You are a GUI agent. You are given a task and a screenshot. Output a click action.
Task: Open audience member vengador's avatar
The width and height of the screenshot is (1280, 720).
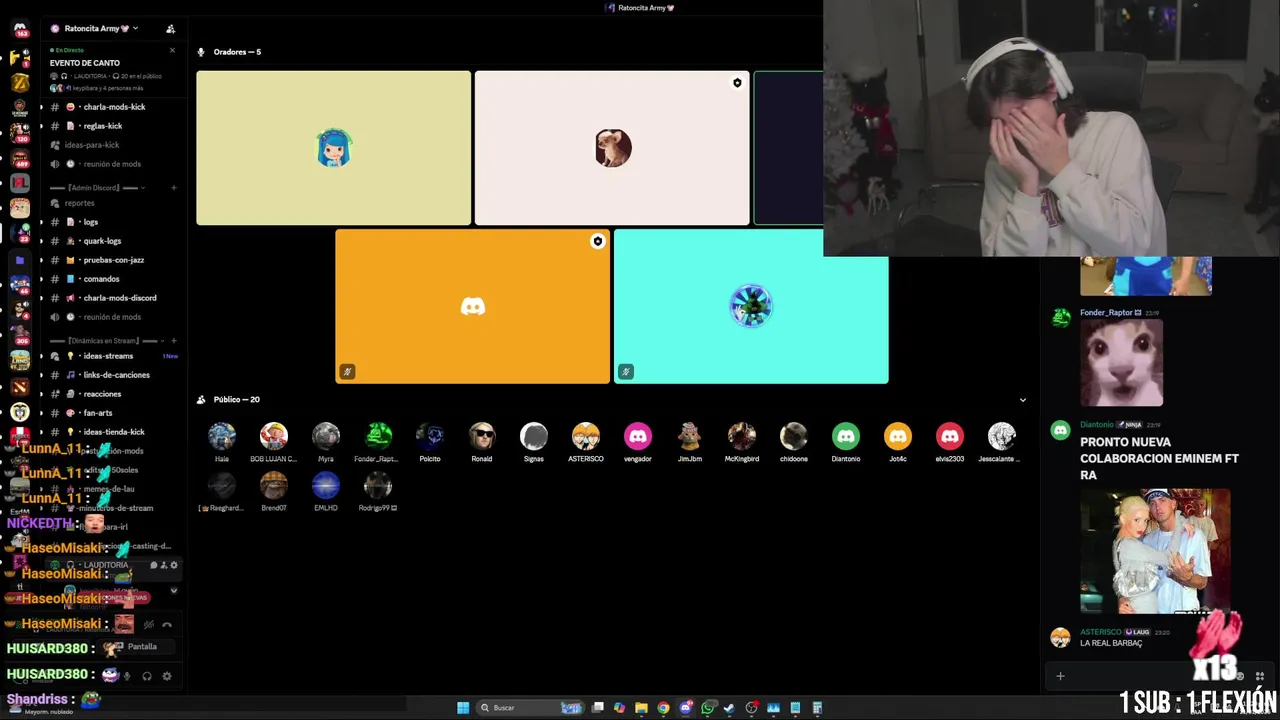pos(638,436)
